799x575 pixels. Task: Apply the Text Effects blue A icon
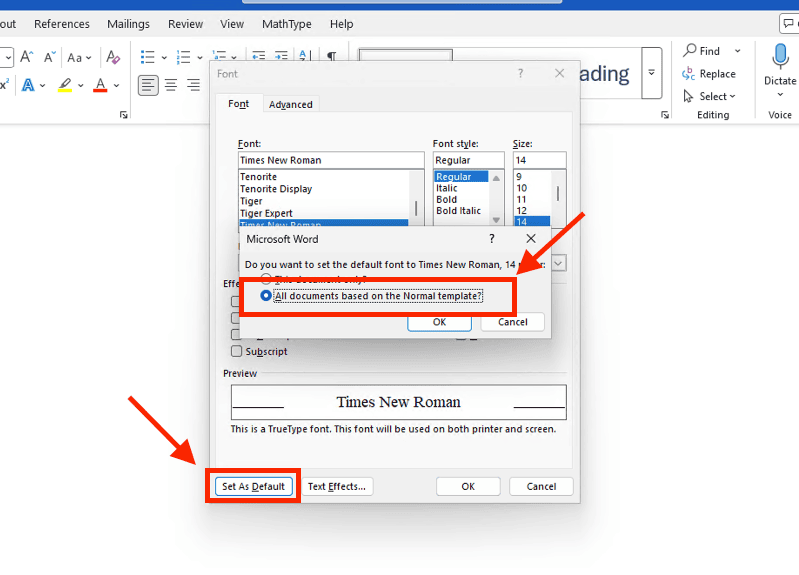28,85
